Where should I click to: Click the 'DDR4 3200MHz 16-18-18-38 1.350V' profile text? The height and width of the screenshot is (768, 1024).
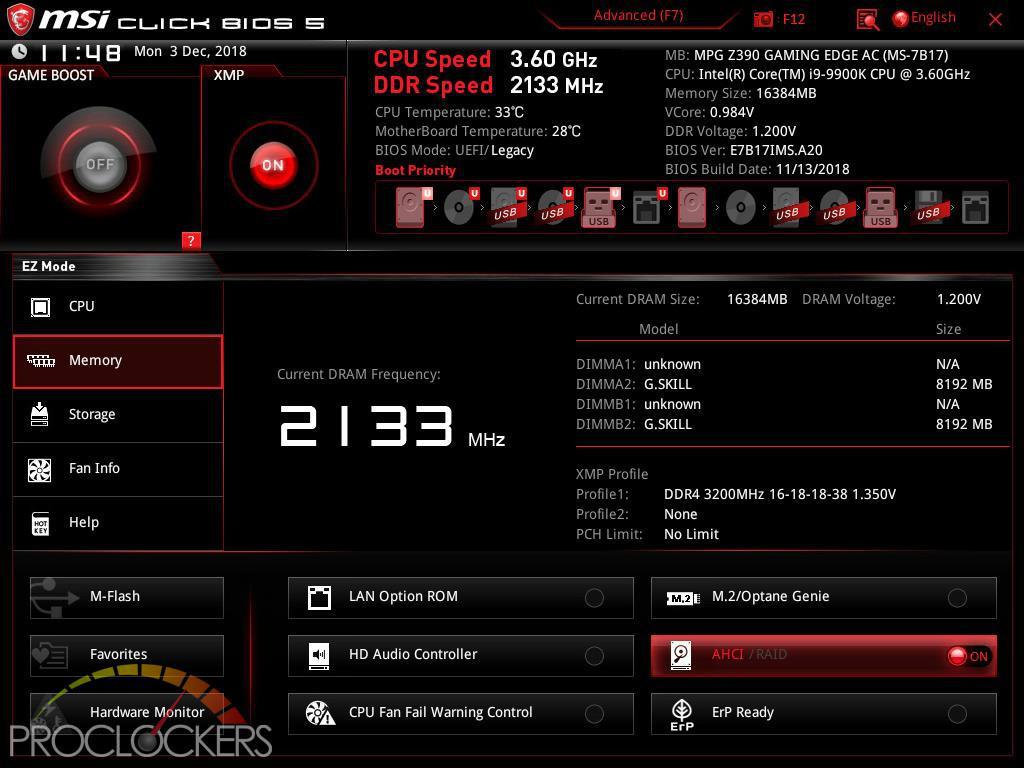780,494
